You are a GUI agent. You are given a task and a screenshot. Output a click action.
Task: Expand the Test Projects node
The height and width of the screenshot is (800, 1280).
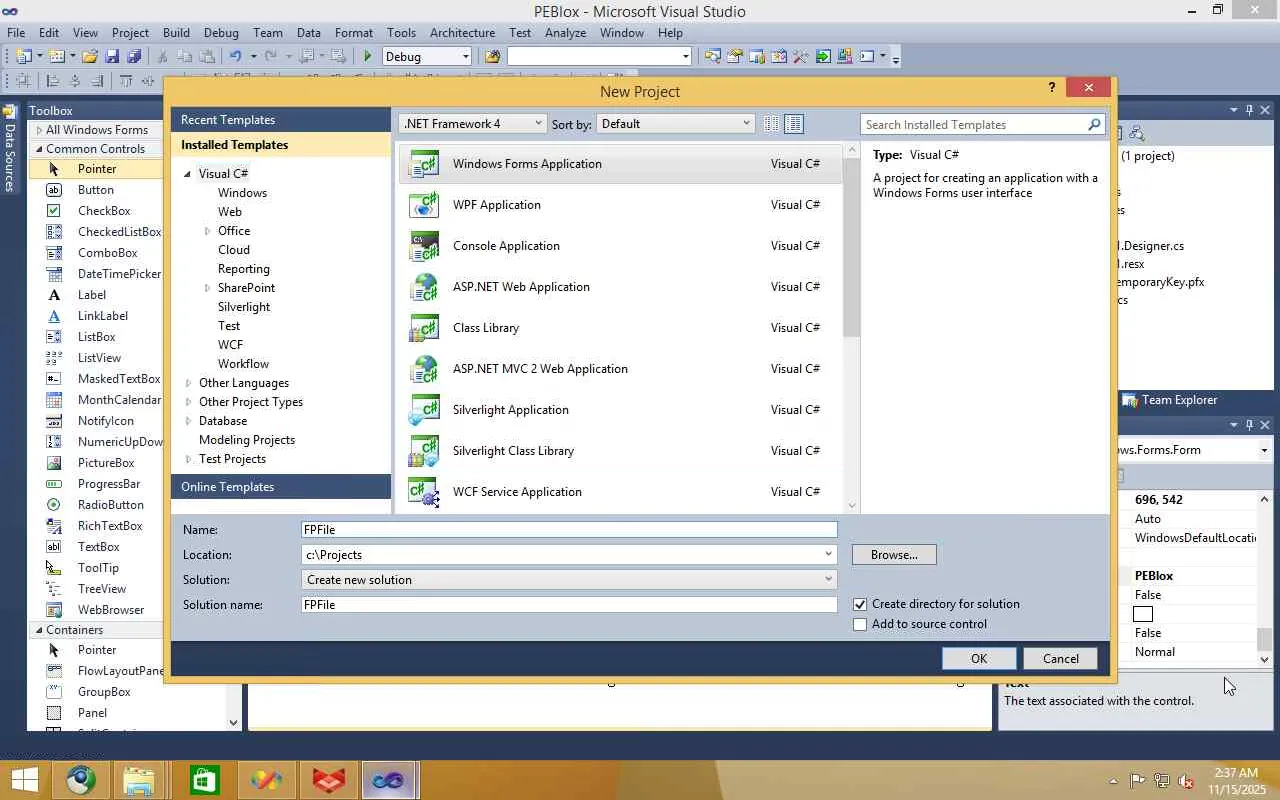click(x=189, y=459)
